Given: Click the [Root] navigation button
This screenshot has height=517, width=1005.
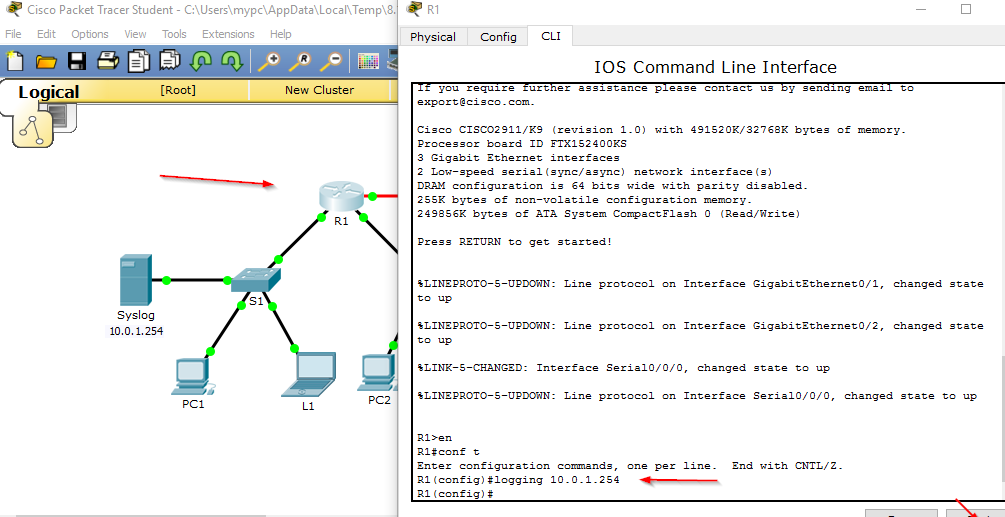Looking at the screenshot, I should point(178,90).
